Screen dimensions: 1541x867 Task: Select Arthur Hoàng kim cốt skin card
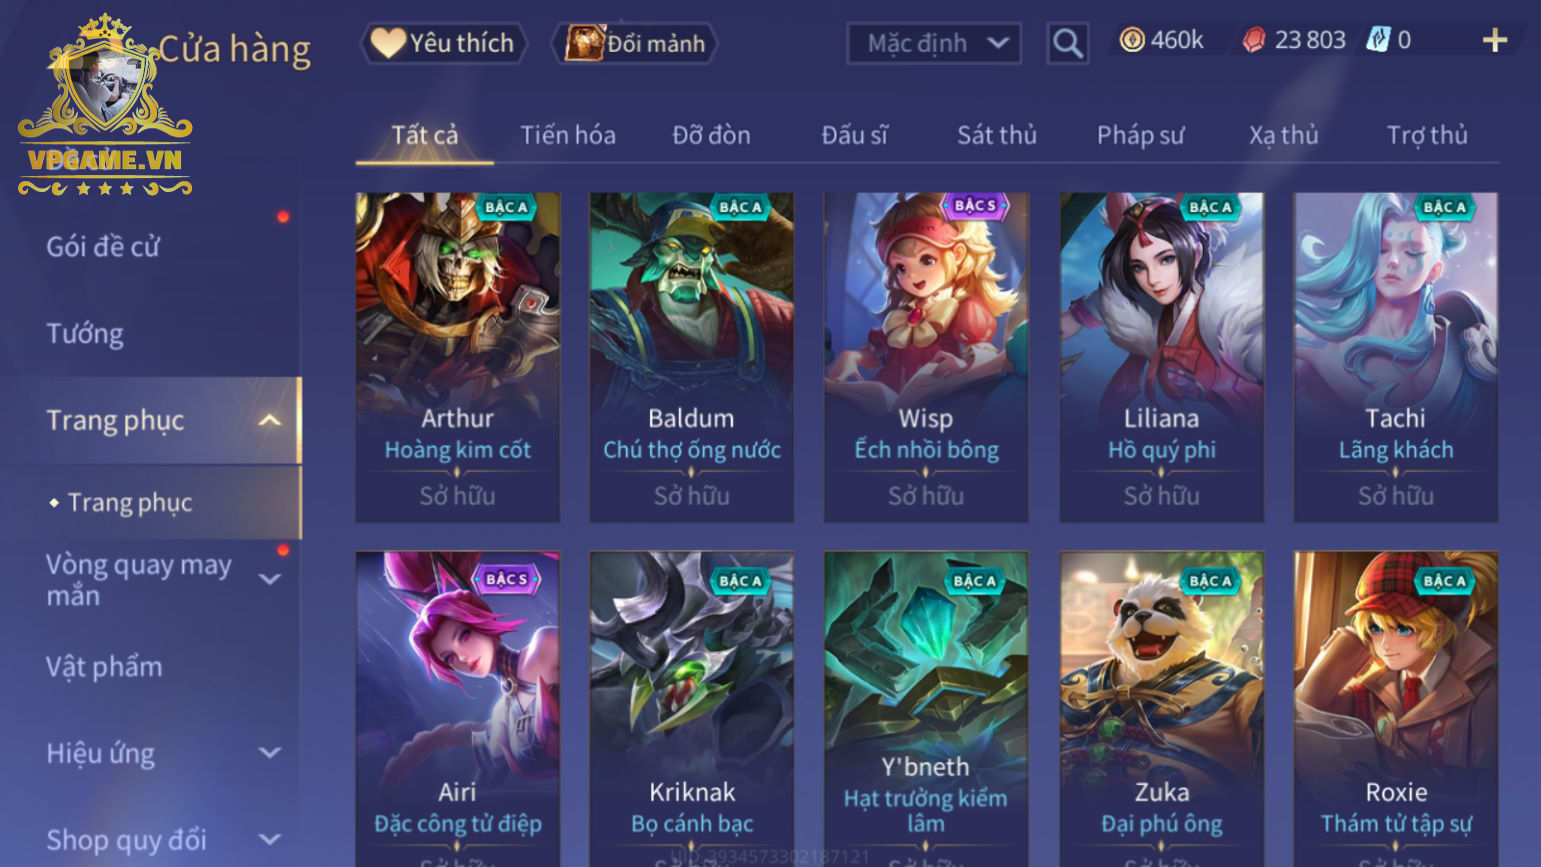point(458,357)
